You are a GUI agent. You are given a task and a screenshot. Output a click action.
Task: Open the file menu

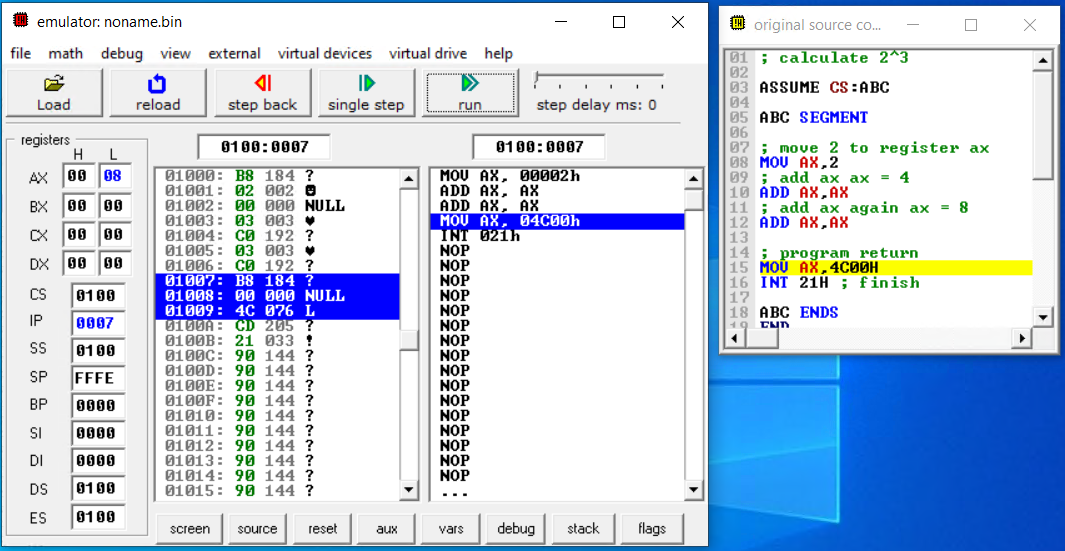tap(20, 54)
